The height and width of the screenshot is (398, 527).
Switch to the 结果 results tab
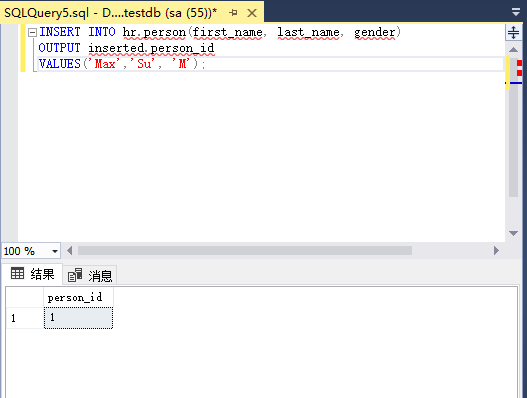coord(32,274)
